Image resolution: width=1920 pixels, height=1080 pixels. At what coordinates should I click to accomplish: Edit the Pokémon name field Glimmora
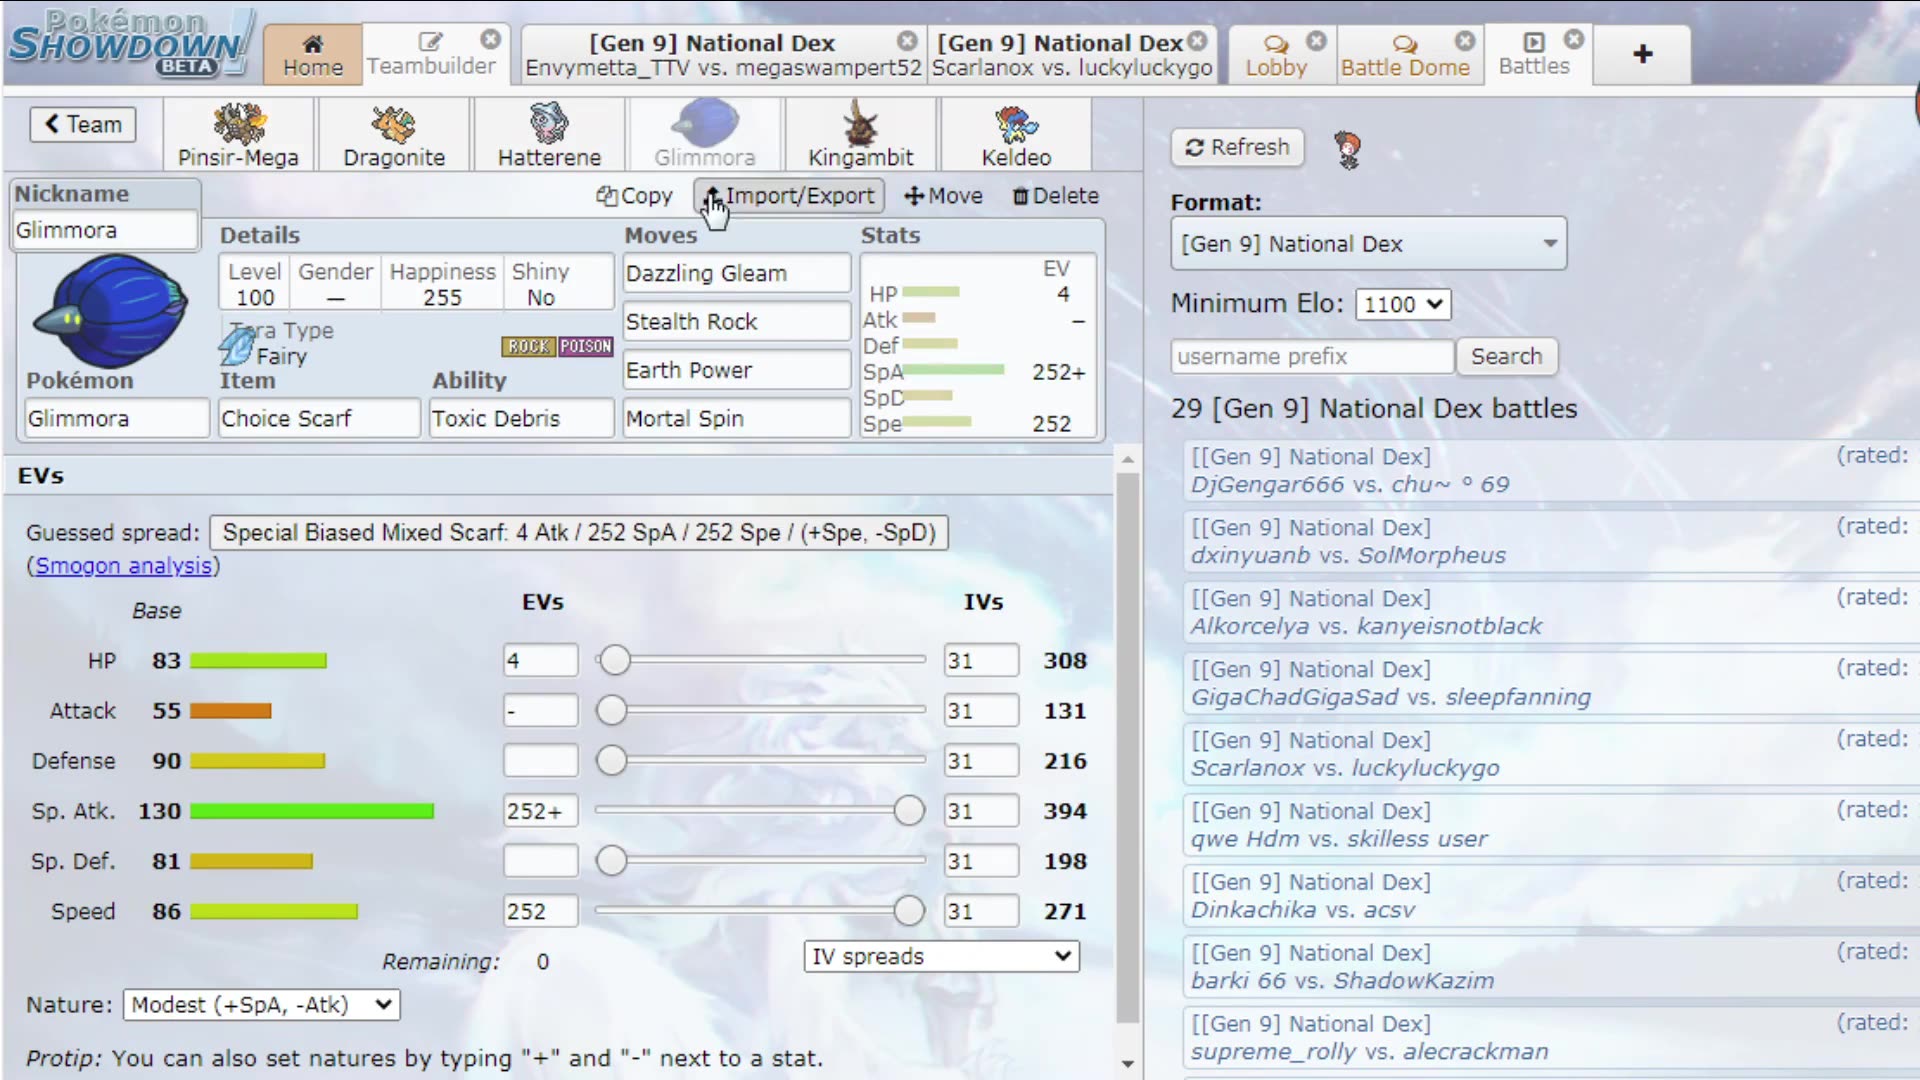(116, 418)
